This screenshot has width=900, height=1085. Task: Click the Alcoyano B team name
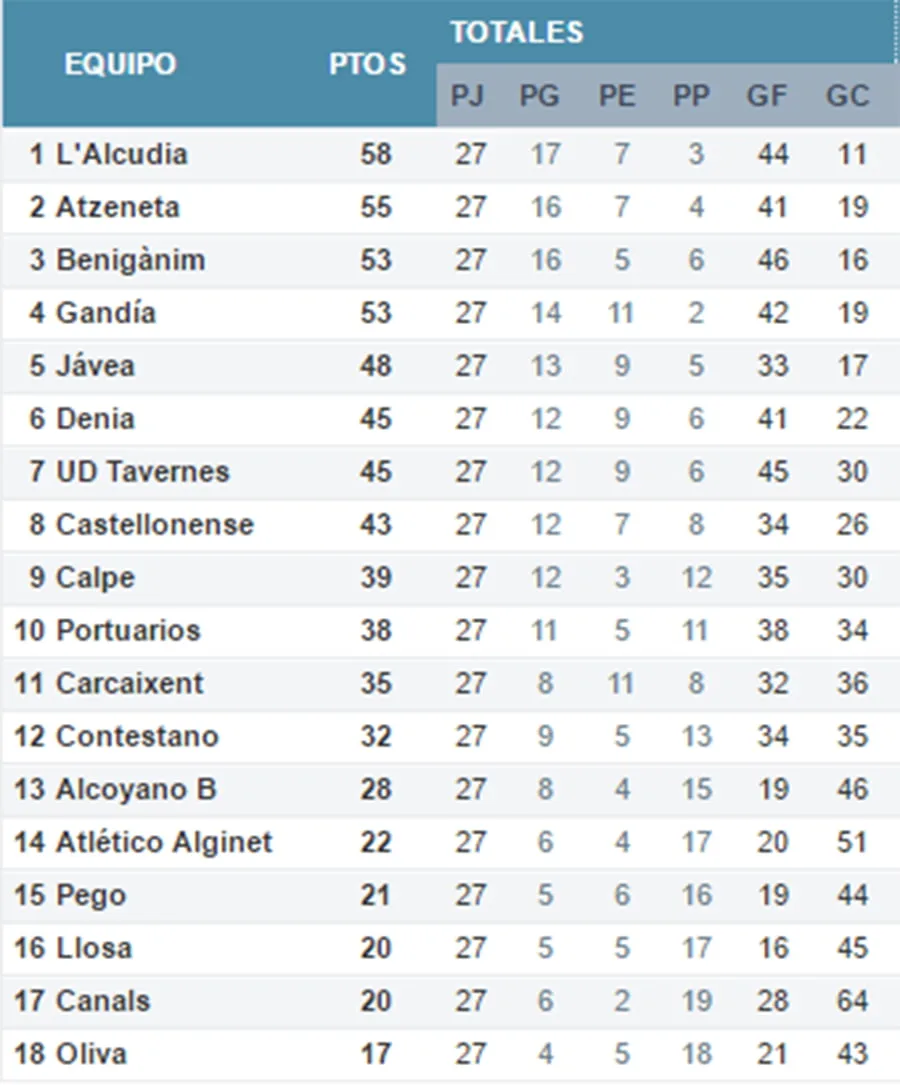pyautogui.click(x=136, y=790)
